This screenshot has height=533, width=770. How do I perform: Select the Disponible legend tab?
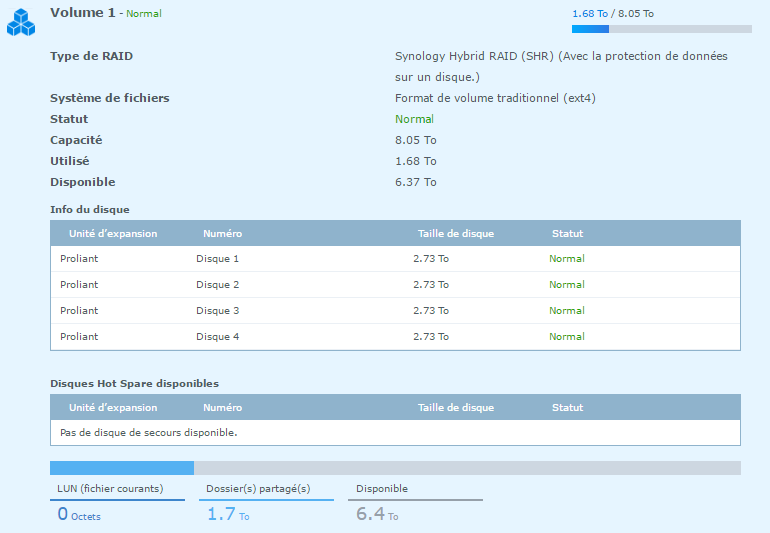tap(382, 489)
